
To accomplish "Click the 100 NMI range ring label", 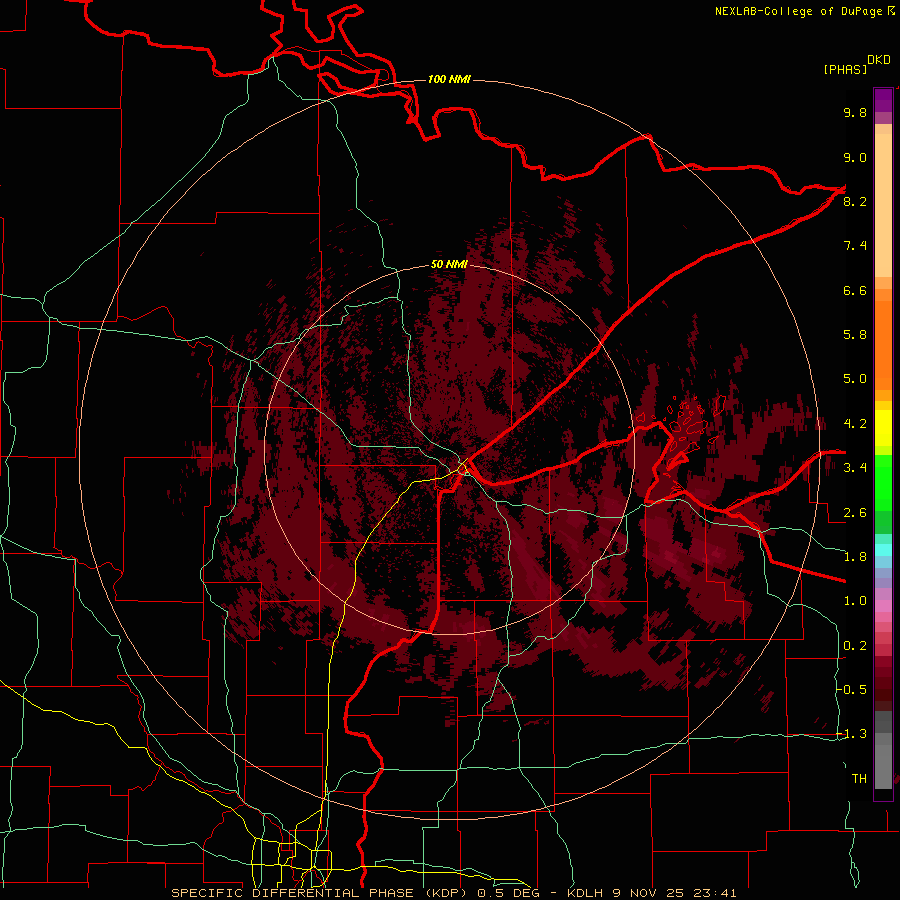I will coord(449,79).
